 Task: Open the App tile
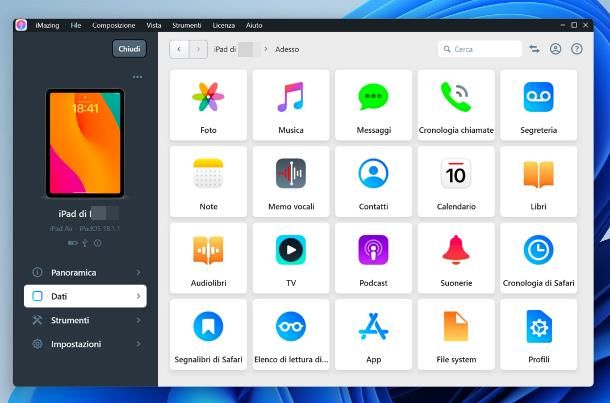click(x=373, y=335)
